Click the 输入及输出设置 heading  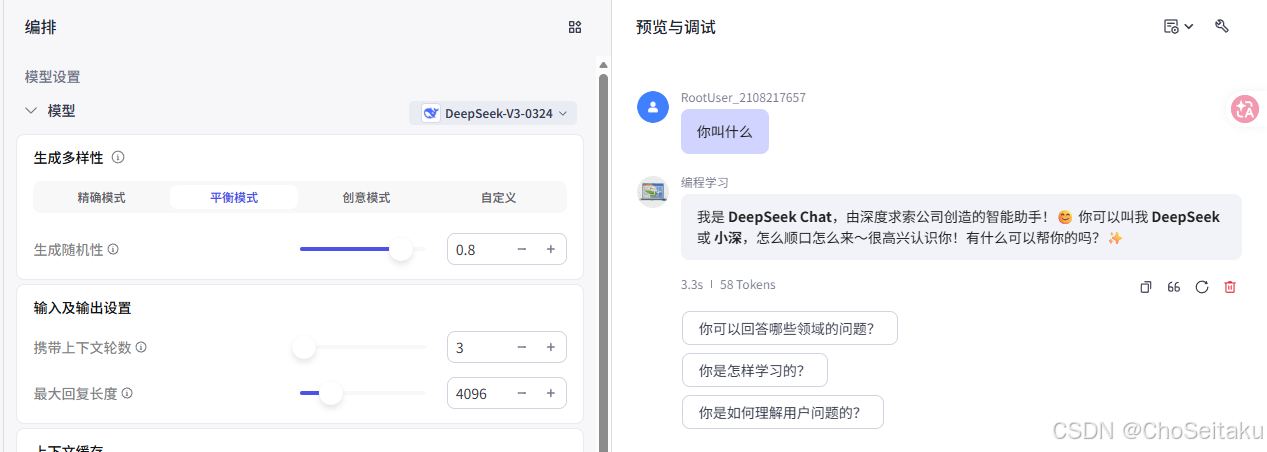pyautogui.click(x=82, y=308)
